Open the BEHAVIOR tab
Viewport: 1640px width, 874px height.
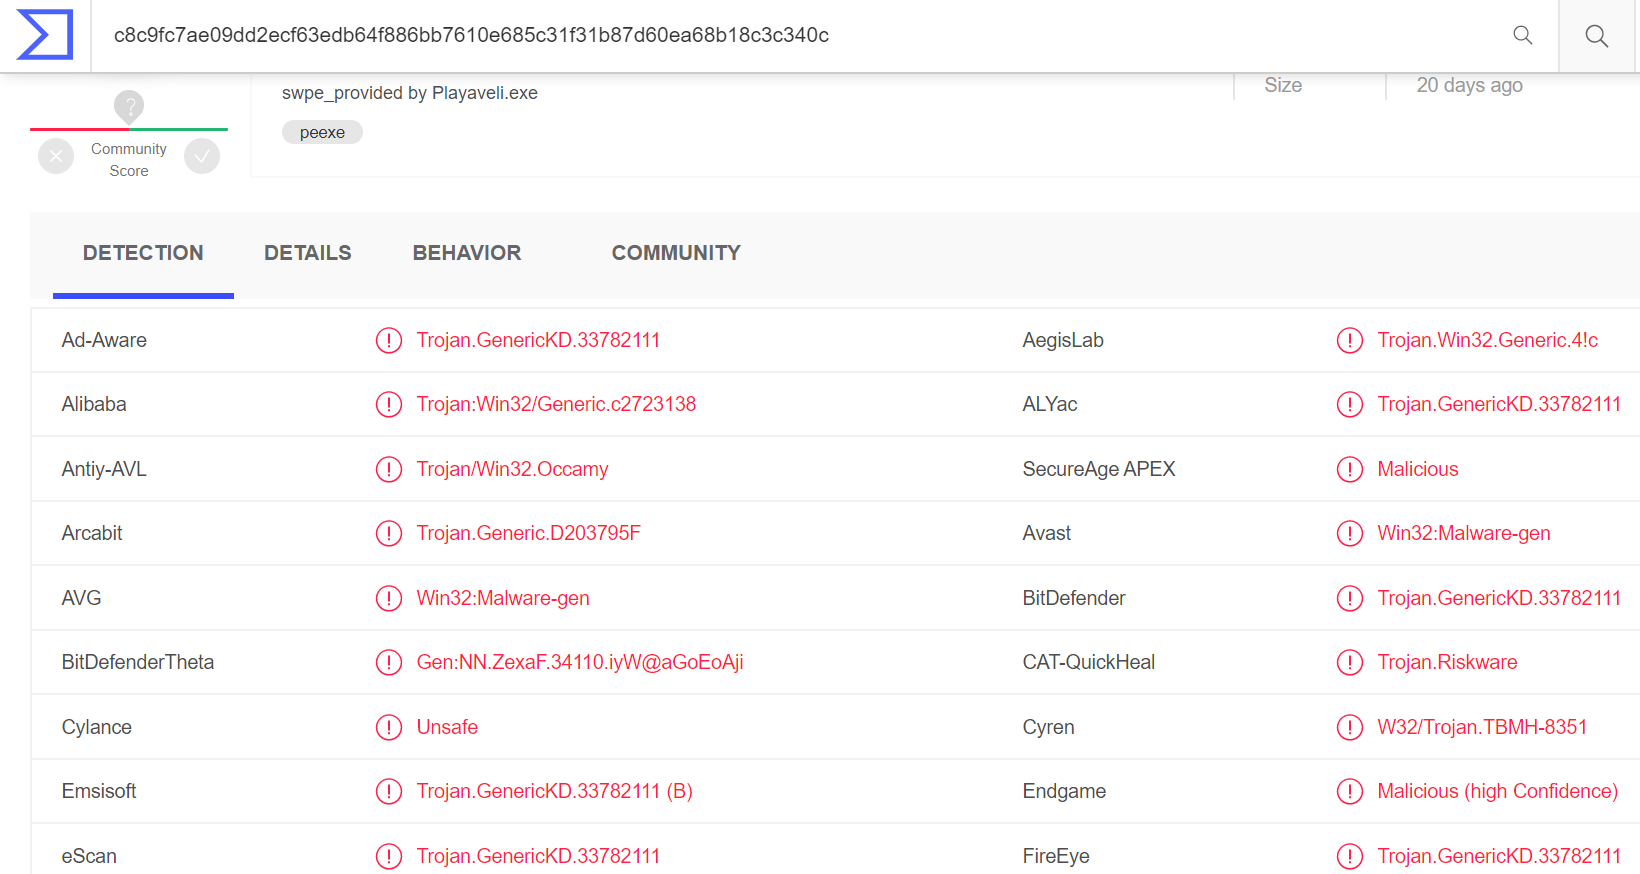(x=466, y=253)
